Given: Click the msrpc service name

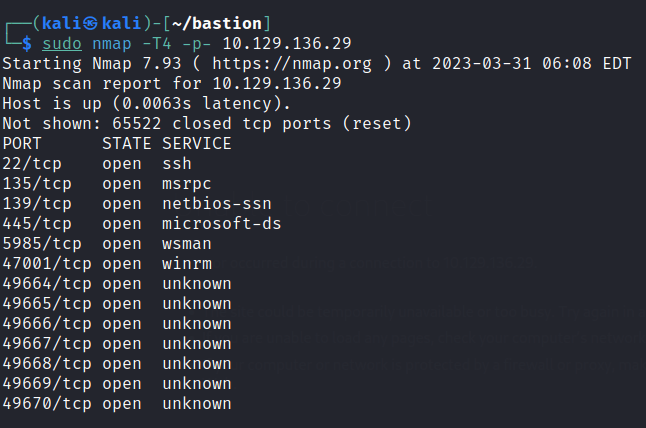Looking at the screenshot, I should (186, 183).
